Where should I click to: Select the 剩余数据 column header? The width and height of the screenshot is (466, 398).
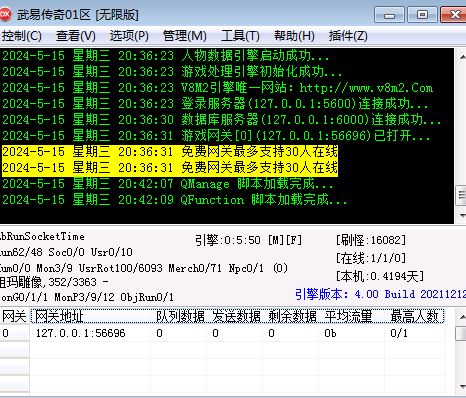pos(292,316)
